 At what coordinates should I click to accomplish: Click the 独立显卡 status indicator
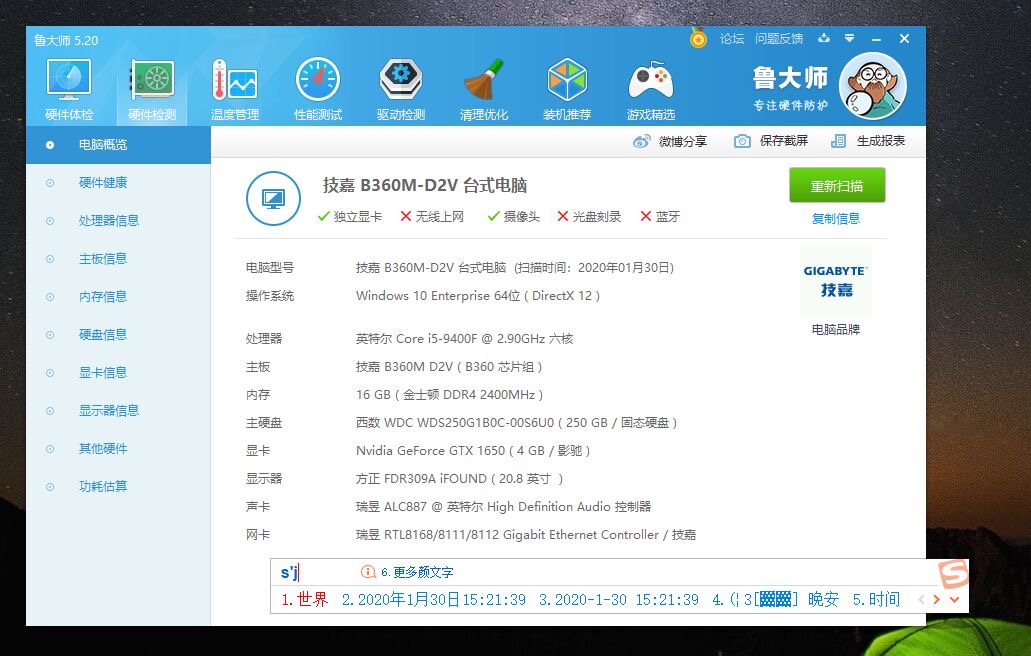349,216
